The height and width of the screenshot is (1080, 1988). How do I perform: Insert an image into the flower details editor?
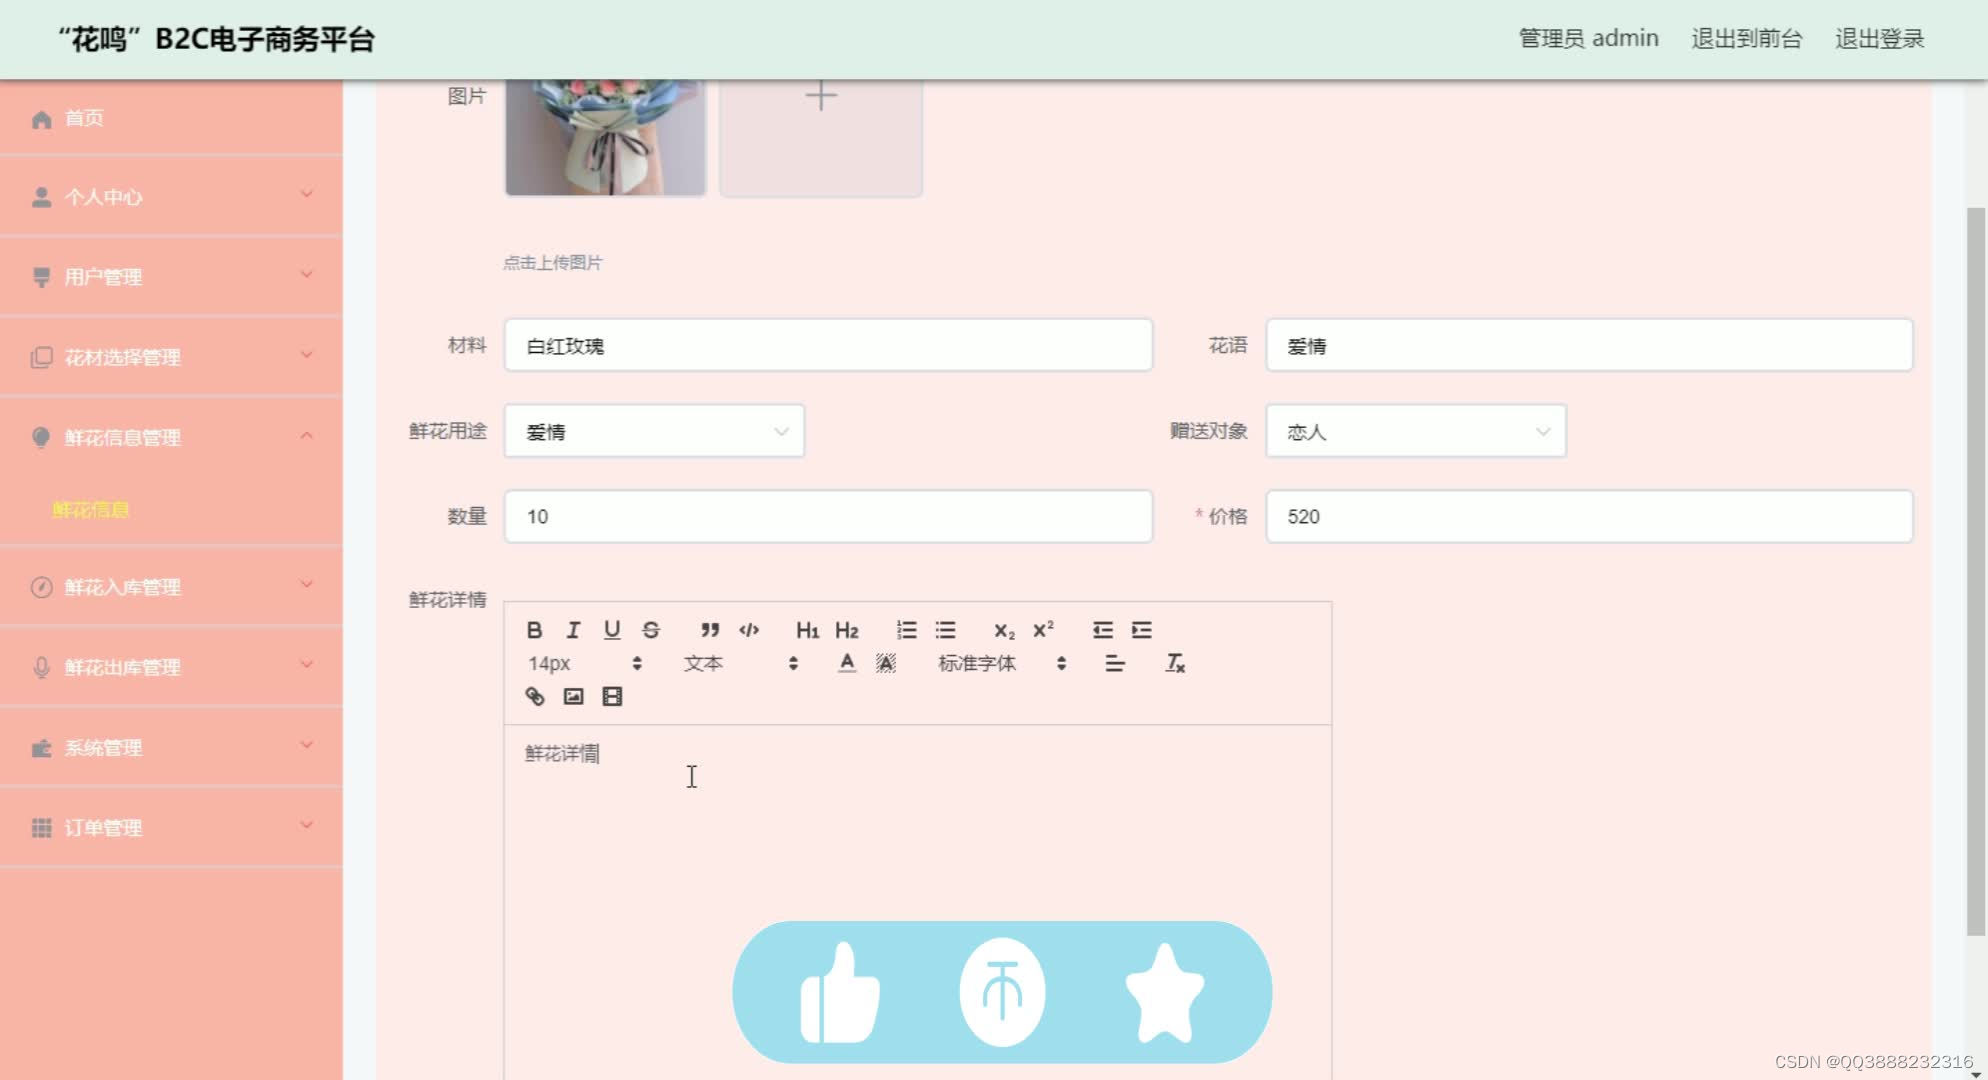[x=574, y=696]
